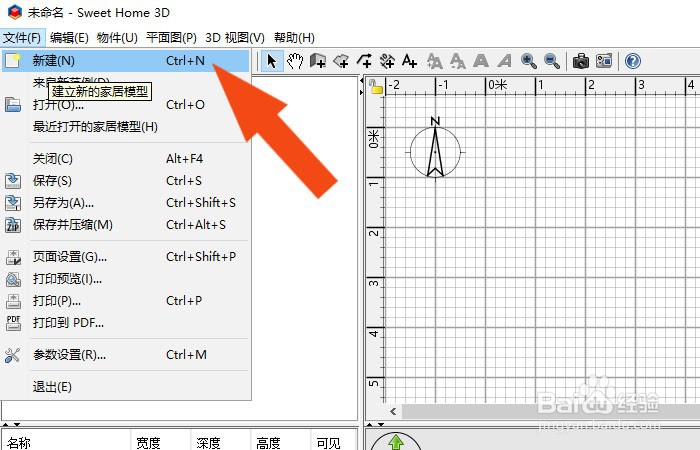The height and width of the screenshot is (450, 700).
Task: Expand 最近打开的家居模型(H) submenu
Action: pos(125,127)
